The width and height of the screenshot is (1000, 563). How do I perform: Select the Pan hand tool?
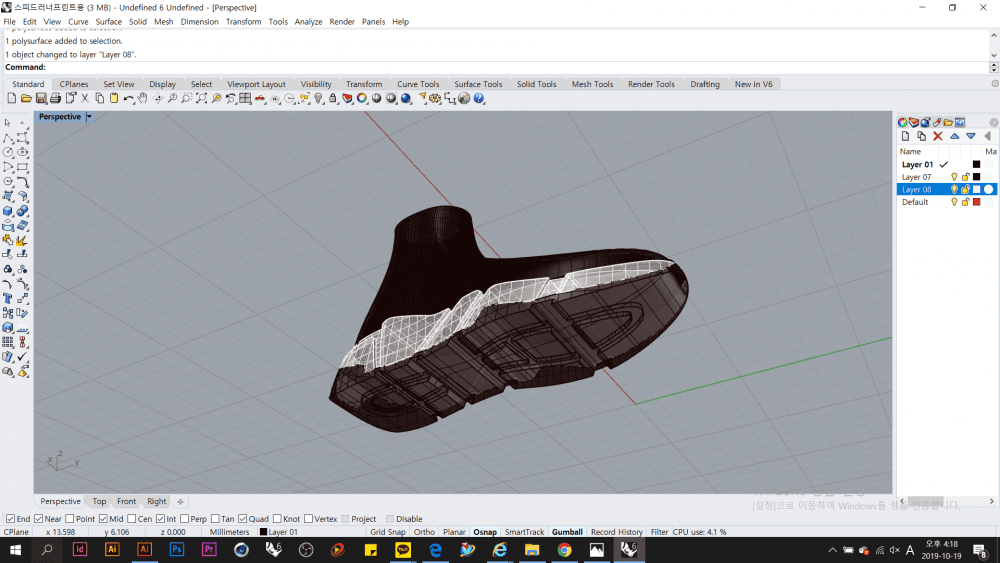pyautogui.click(x=142, y=98)
